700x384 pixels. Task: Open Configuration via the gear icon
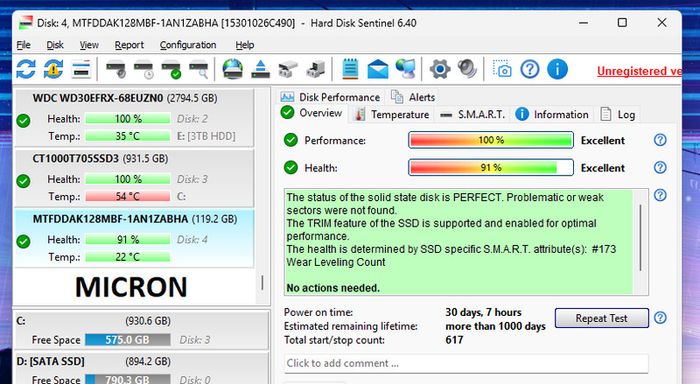tap(440, 70)
